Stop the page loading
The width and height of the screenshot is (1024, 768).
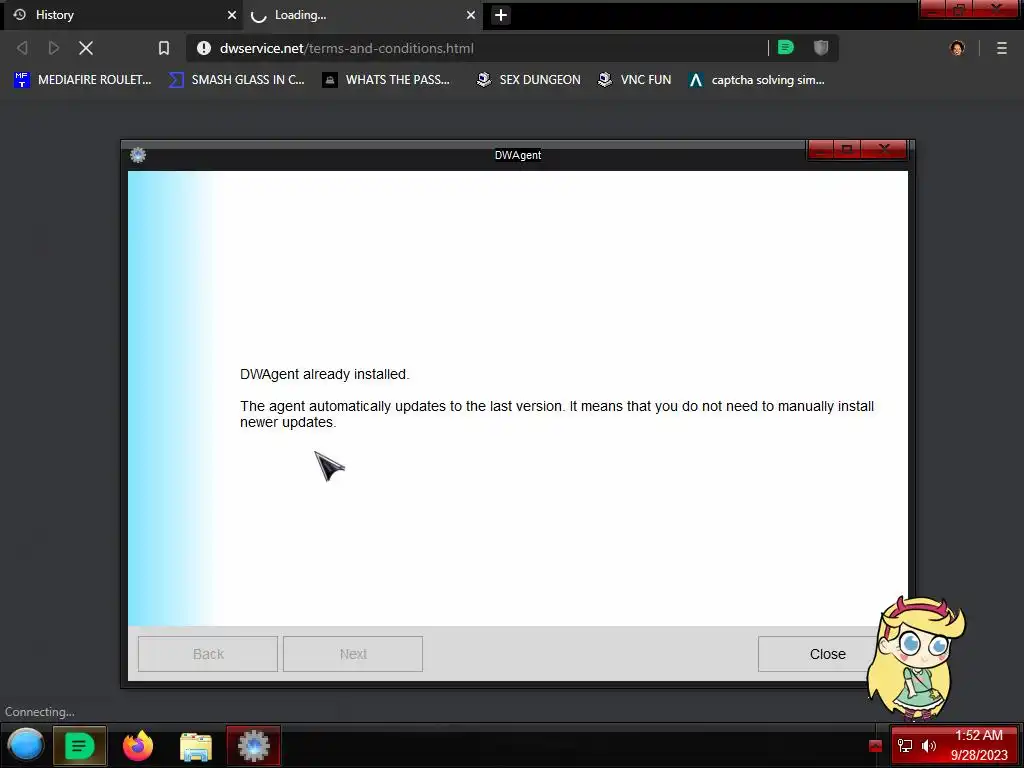tap(86, 48)
